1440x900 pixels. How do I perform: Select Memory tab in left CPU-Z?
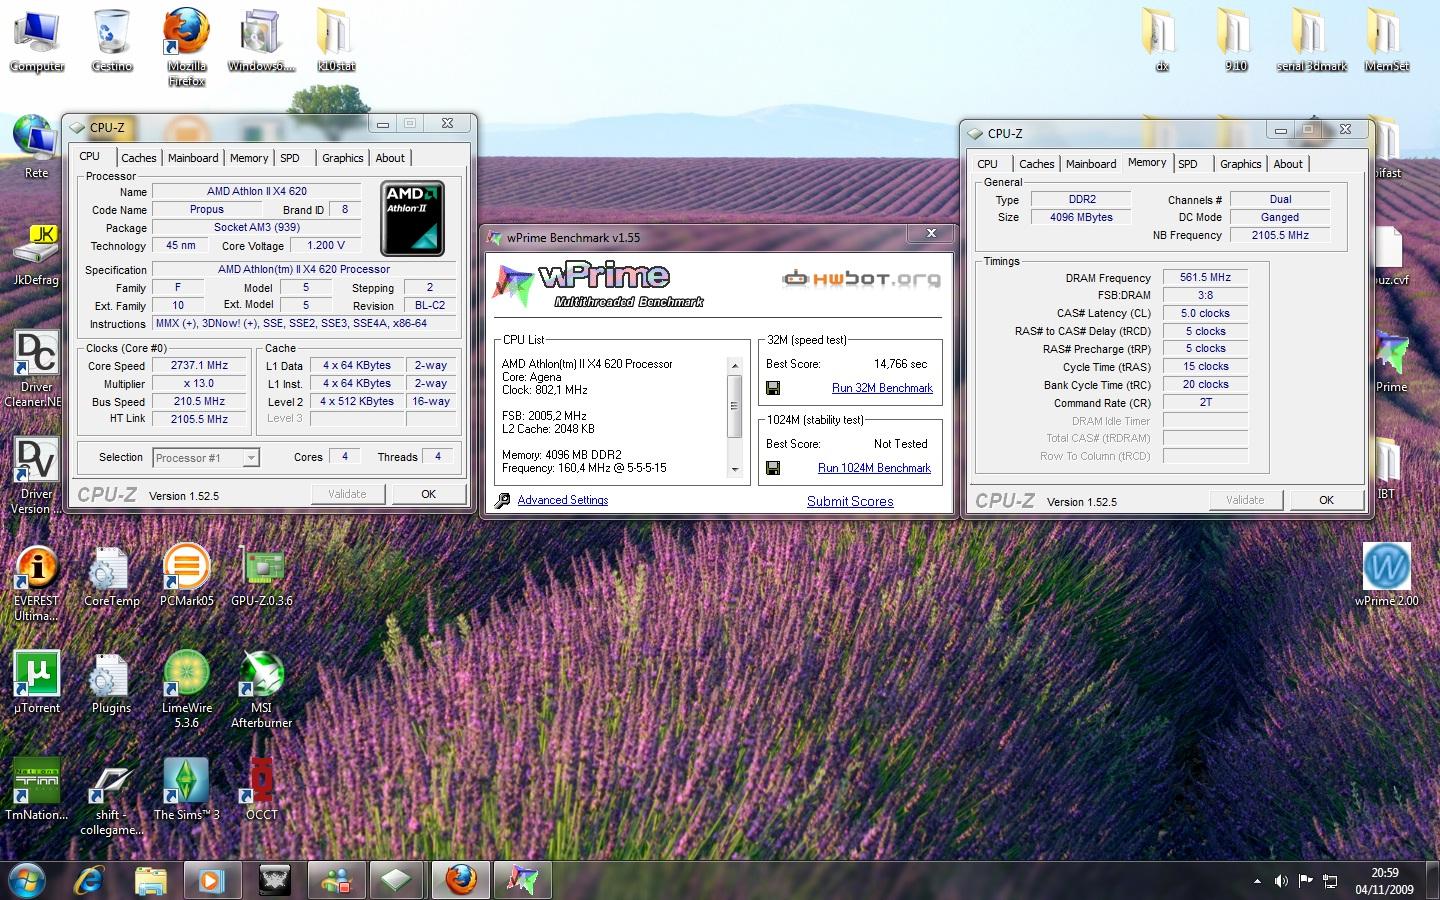click(x=249, y=158)
